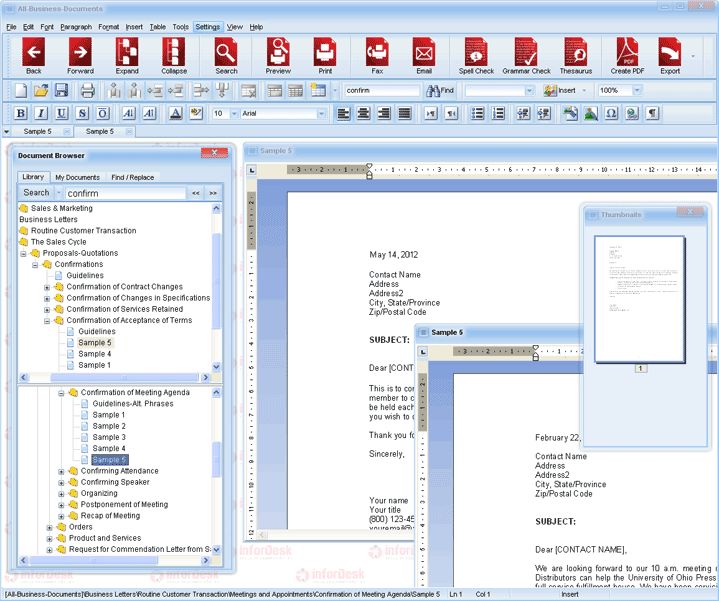719x601 pixels.
Task: Click the text highlight icon
Action: [x=196, y=113]
